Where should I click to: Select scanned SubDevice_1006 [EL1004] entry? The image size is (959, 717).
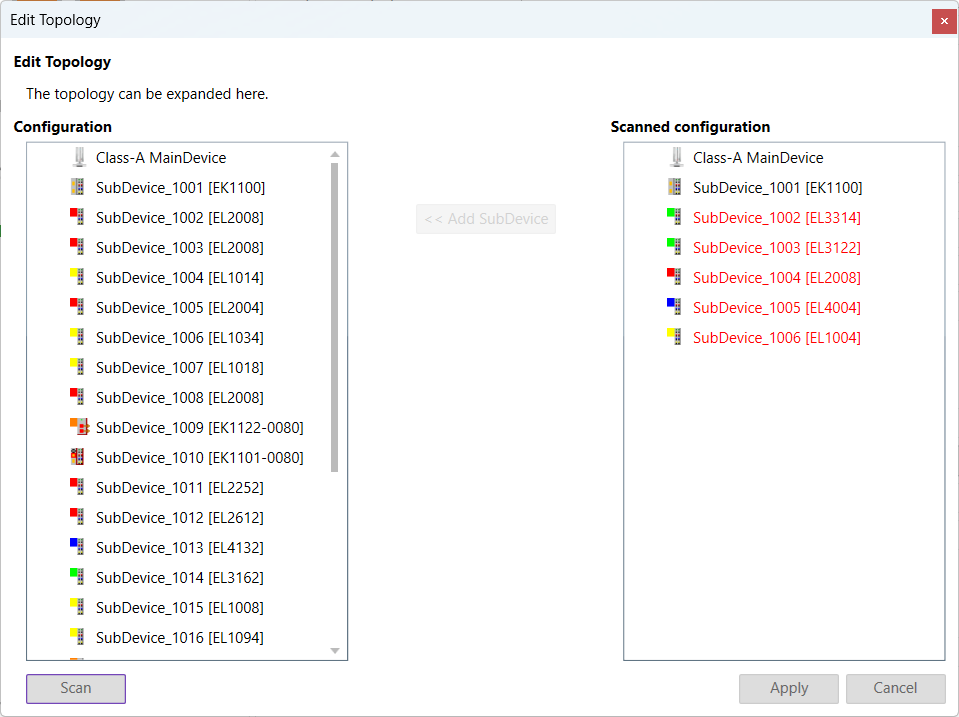click(776, 337)
